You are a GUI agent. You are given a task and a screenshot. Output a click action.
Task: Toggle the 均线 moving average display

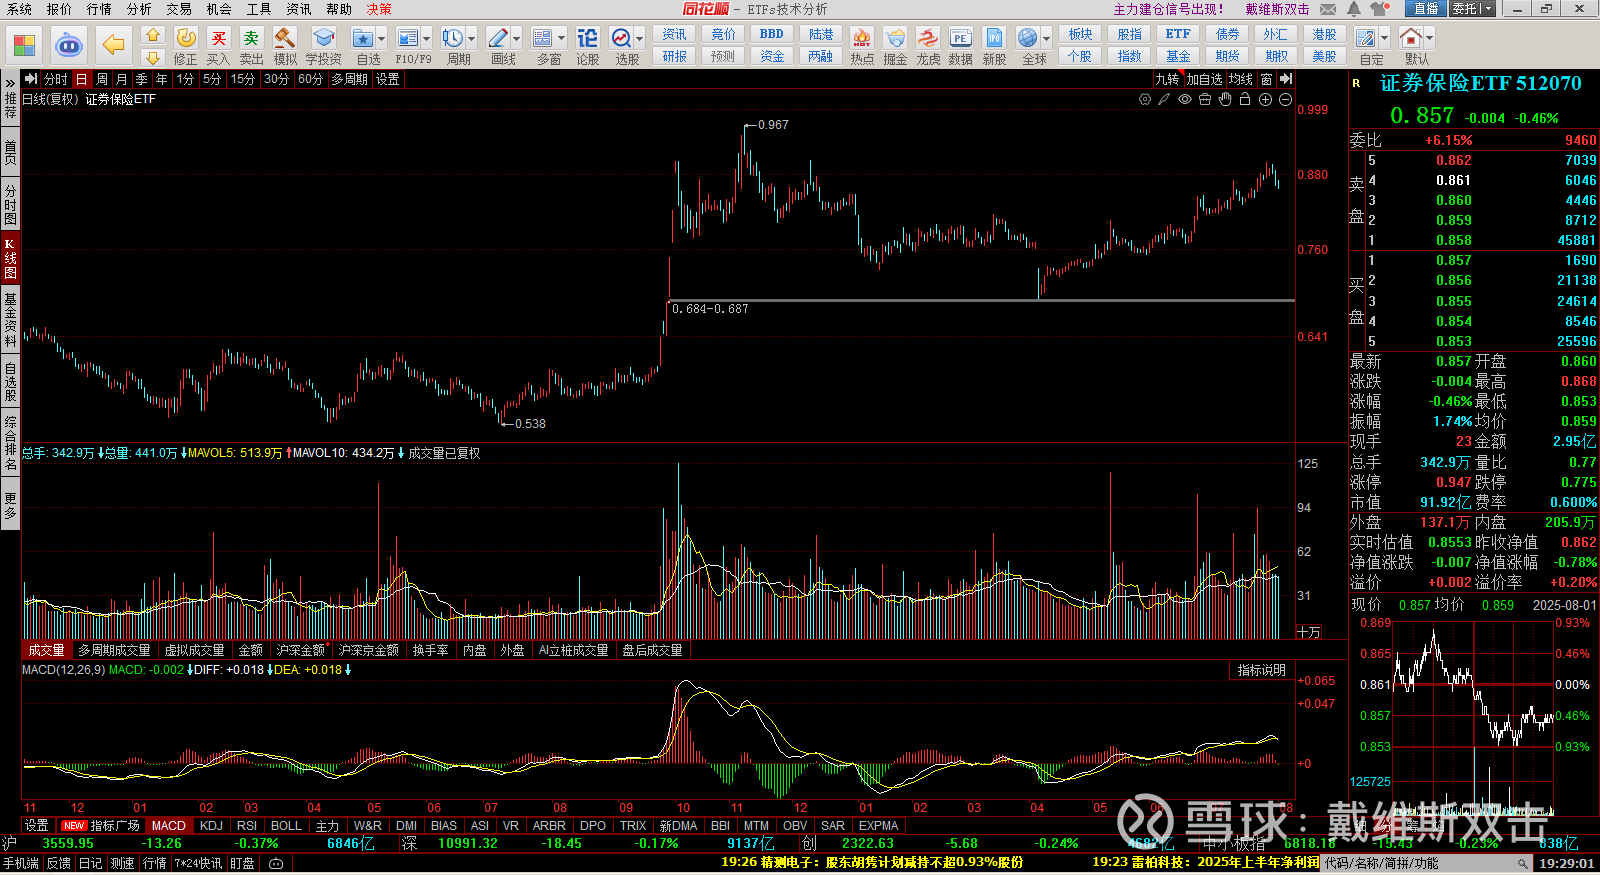coord(1241,79)
